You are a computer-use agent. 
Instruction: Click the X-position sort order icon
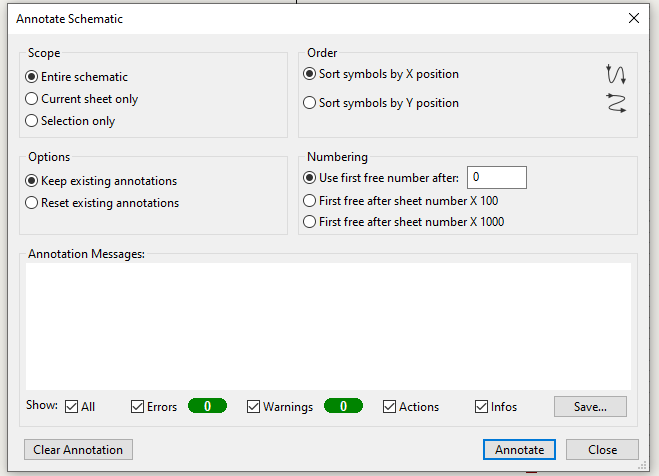pos(616,74)
